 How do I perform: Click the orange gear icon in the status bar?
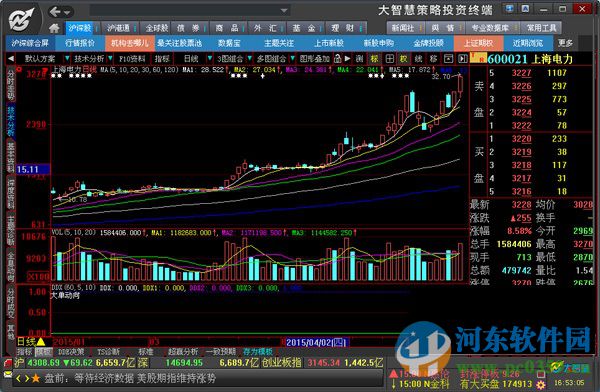[x=541, y=384]
